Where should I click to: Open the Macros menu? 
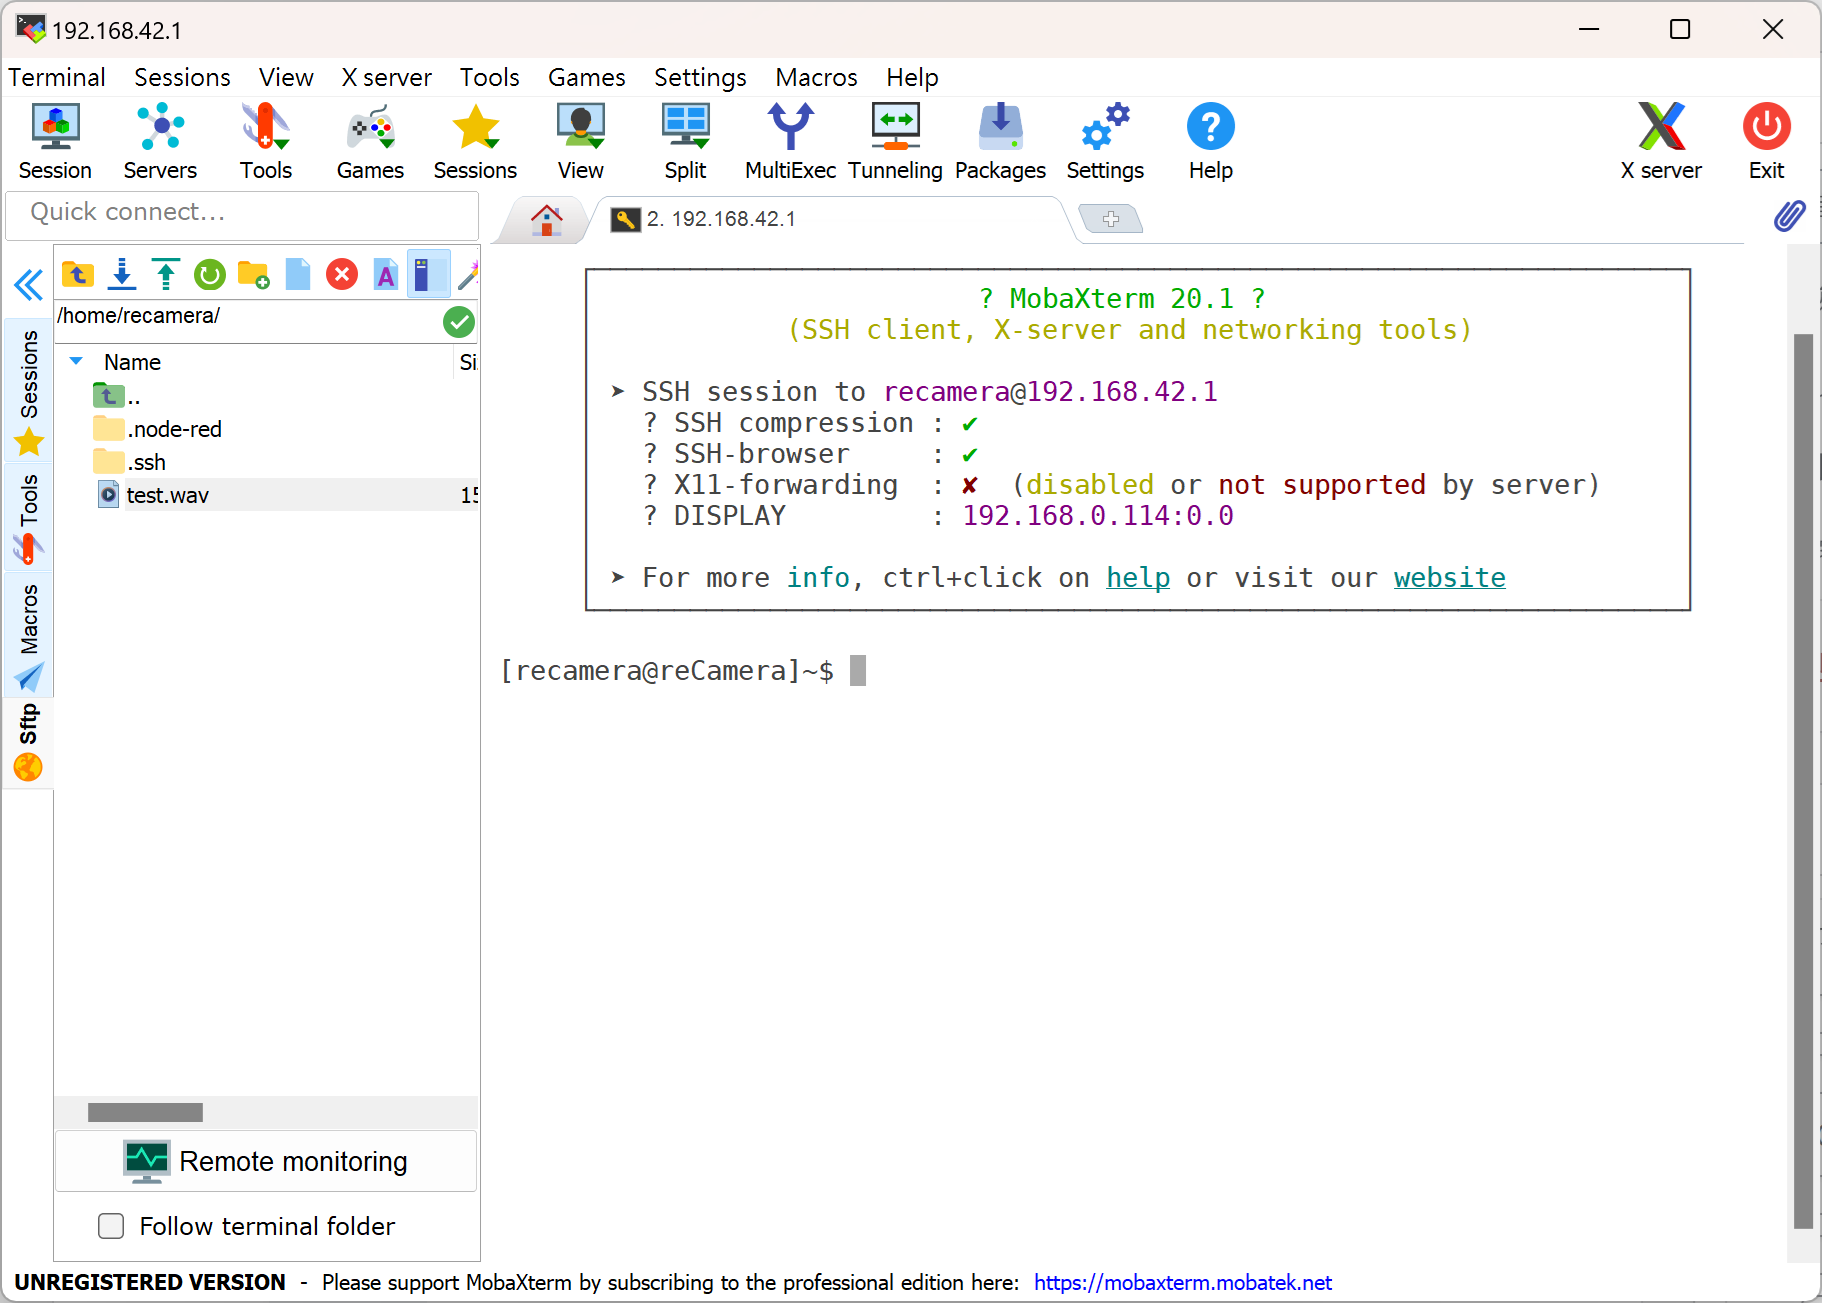coord(816,77)
